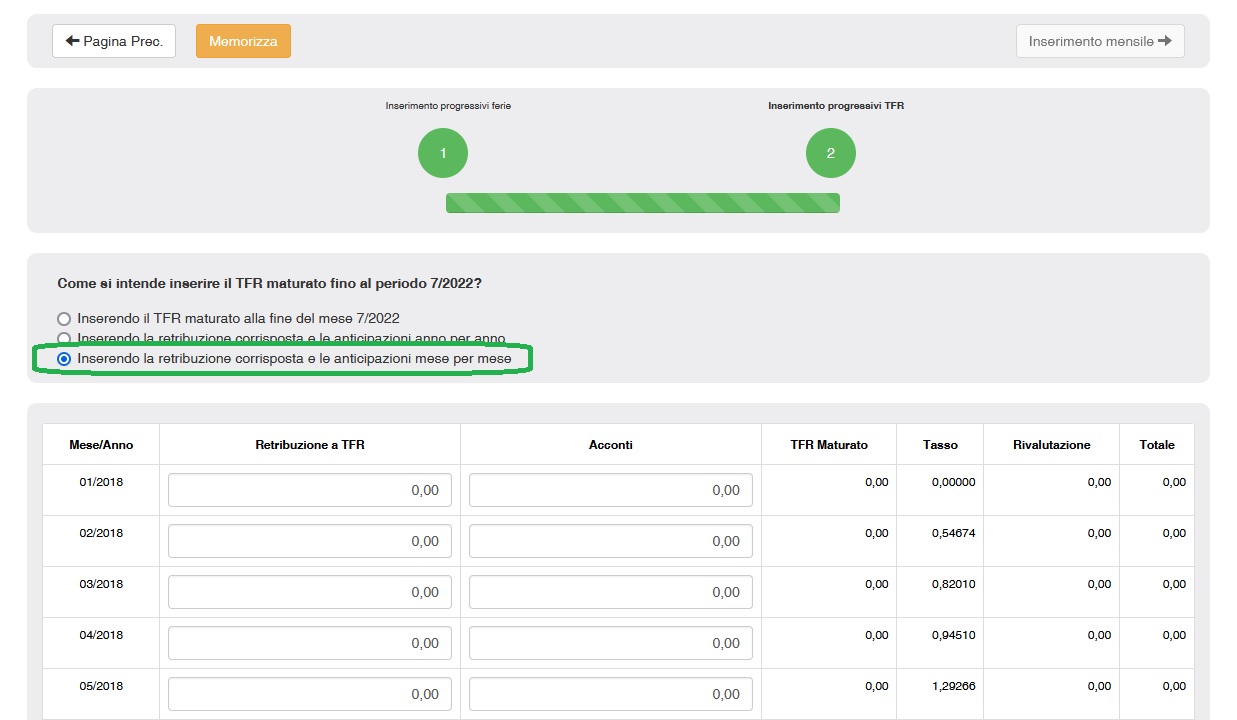Focus the Acconti field for 01/2018

coord(610,490)
